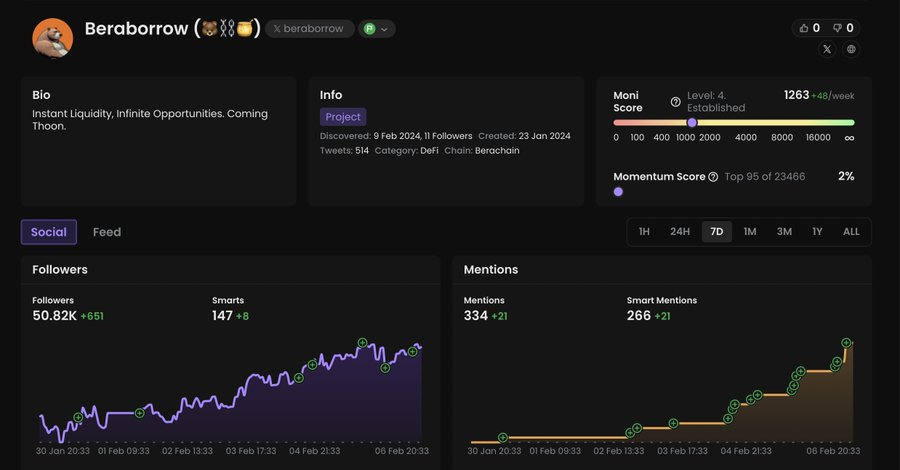Click the Moni Score help icon
Screen dimensions: 900x470
click(676, 102)
